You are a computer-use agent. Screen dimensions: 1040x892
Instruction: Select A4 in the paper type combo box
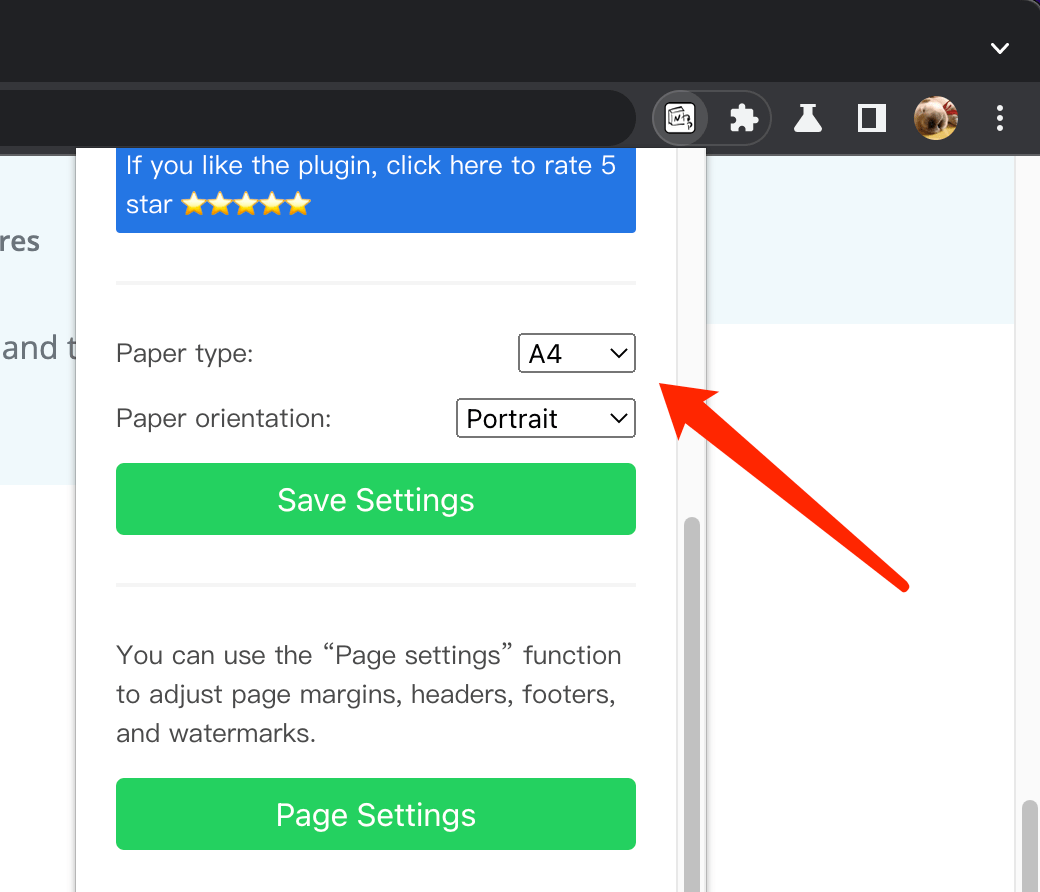(577, 353)
